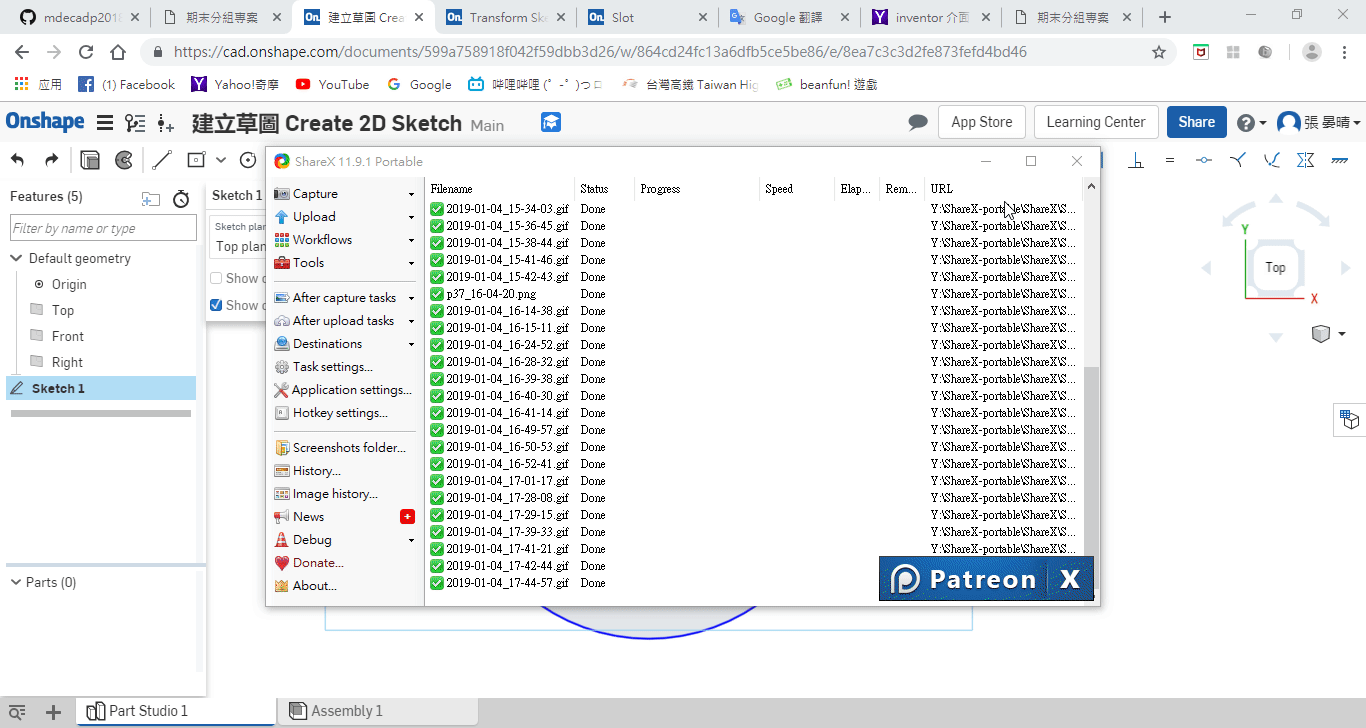Image resolution: width=1366 pixels, height=728 pixels.
Task: Toggle the unchecked Show checkbox in Sketch dialog
Action: coord(216,278)
